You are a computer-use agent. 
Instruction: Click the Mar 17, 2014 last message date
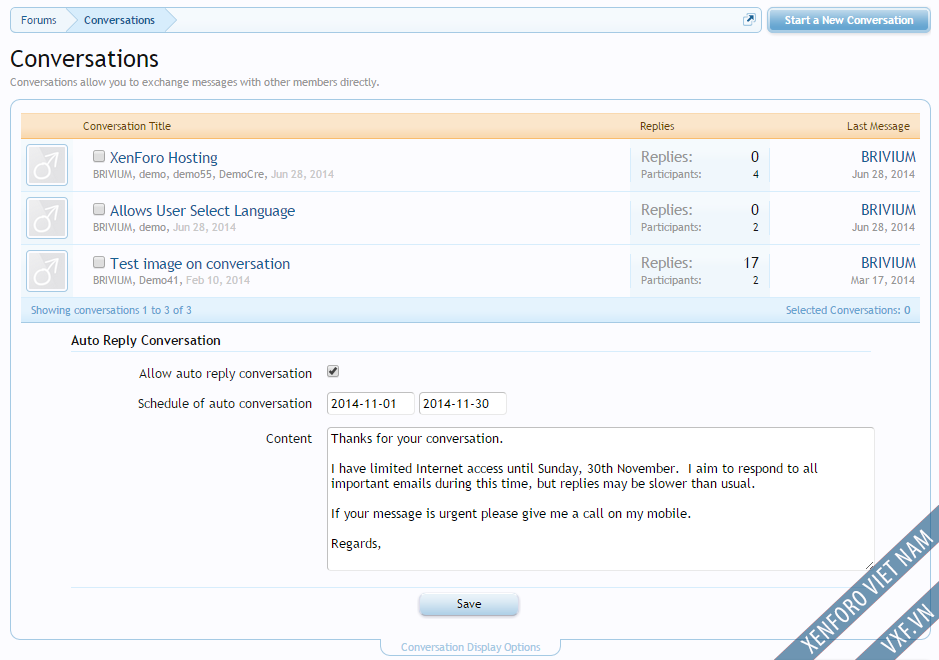coord(883,280)
